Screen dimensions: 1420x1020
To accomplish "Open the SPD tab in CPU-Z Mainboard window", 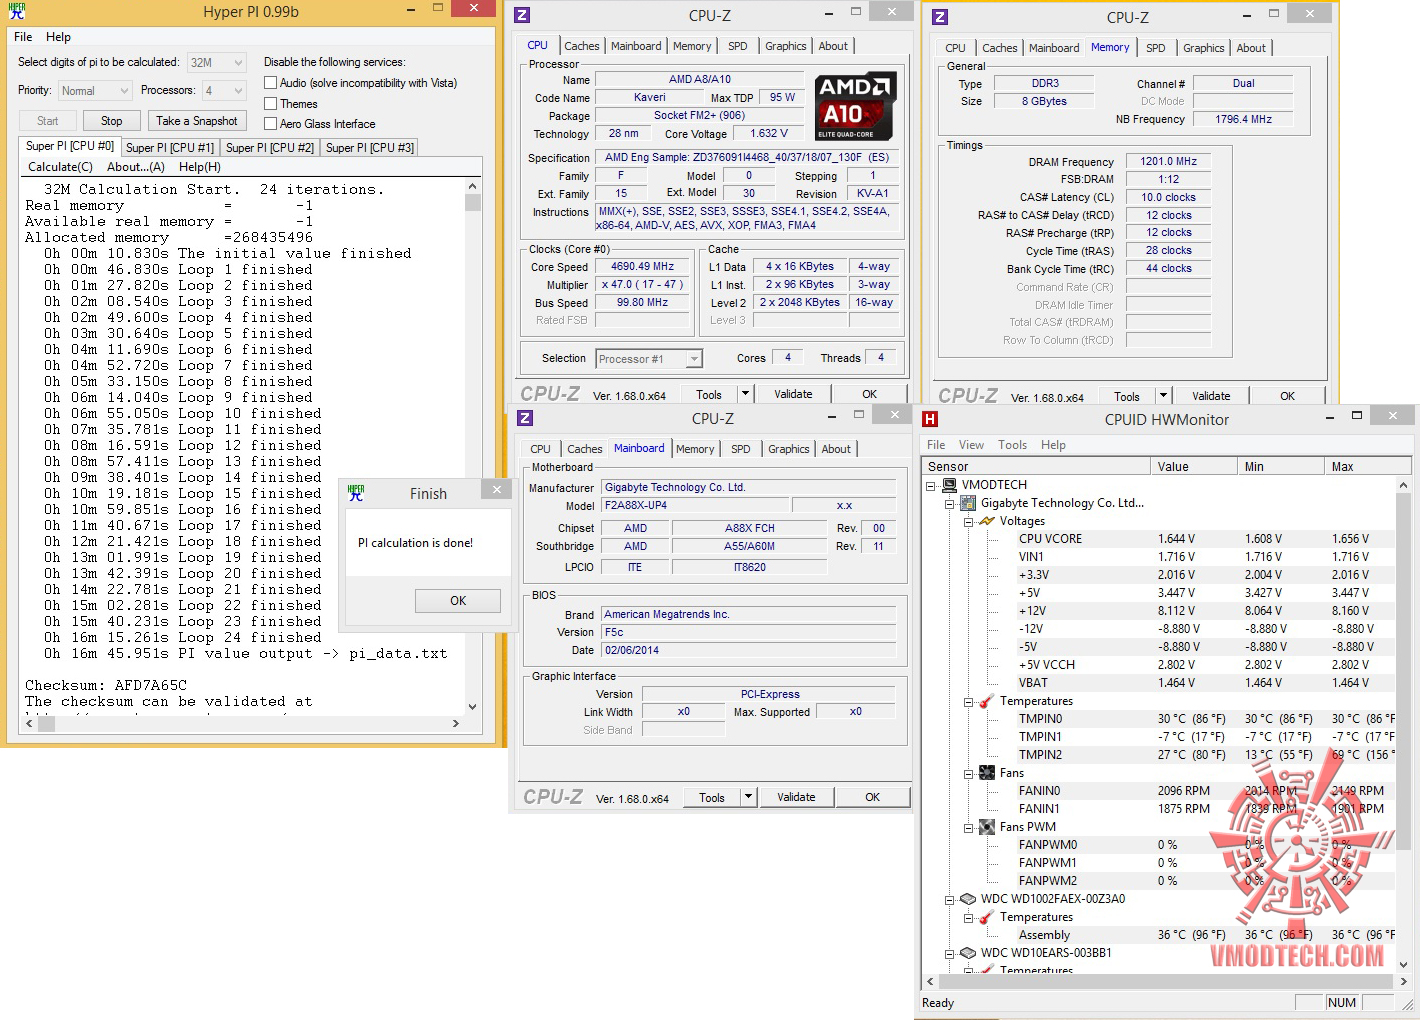I will [x=740, y=450].
